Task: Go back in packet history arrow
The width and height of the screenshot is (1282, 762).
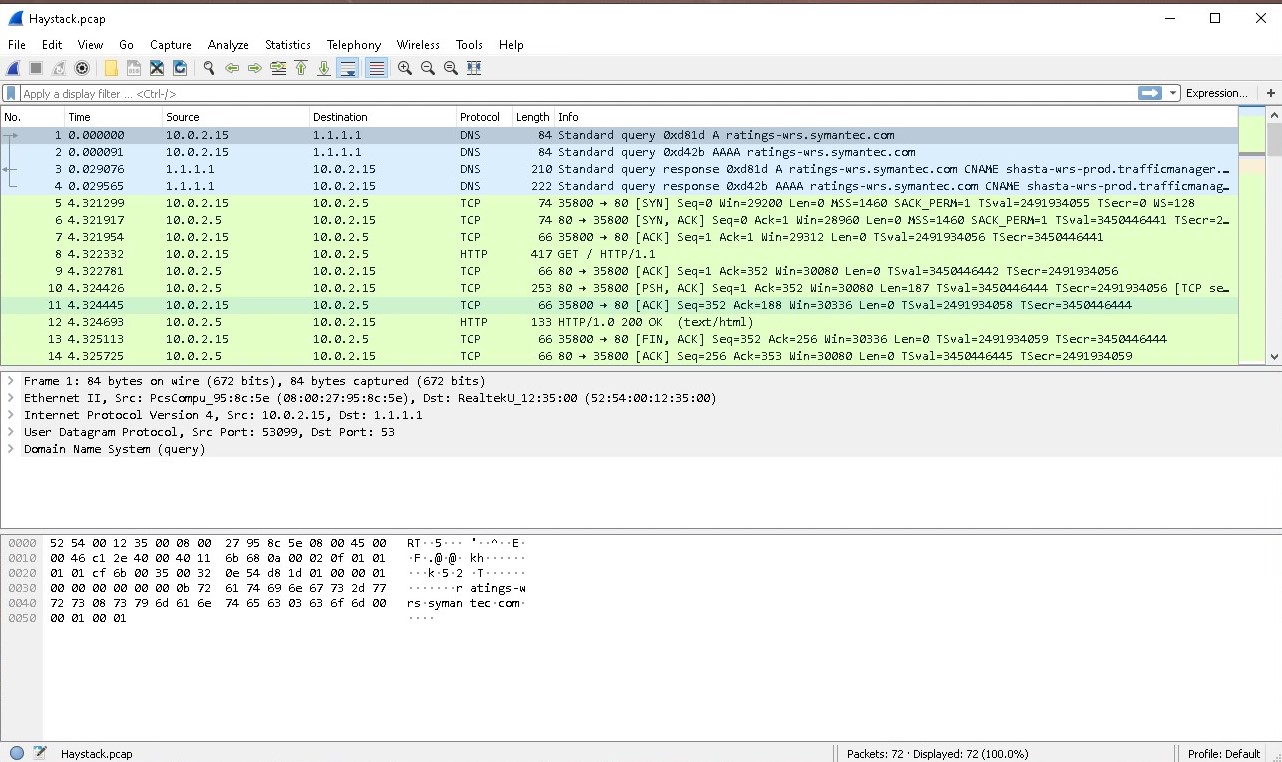Action: click(232, 68)
